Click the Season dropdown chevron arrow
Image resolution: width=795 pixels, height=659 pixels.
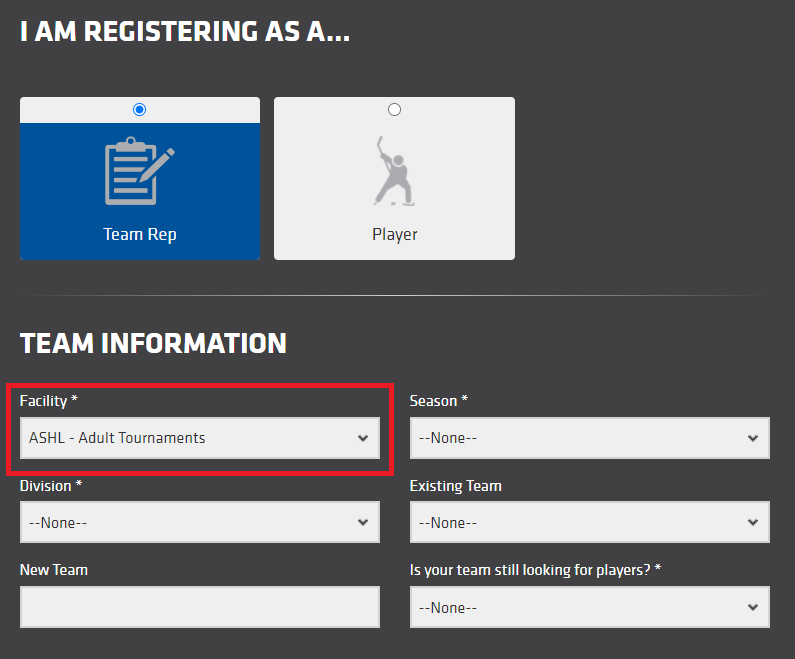coord(752,438)
